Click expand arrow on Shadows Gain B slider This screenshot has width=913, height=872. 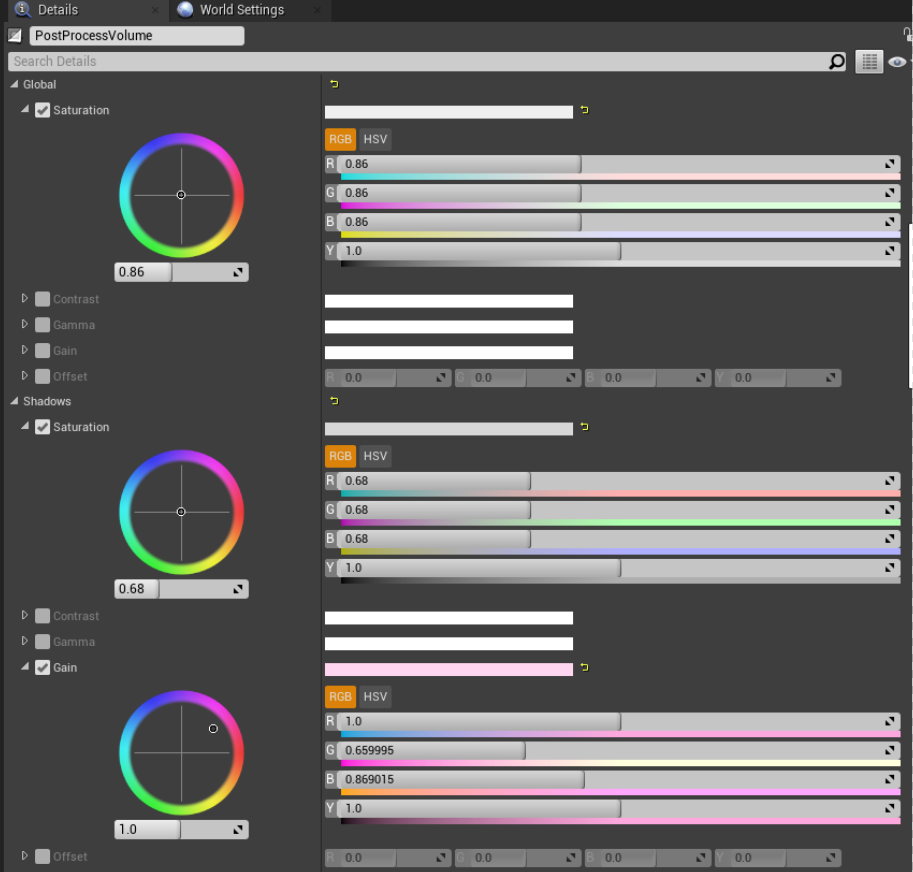[x=890, y=779]
